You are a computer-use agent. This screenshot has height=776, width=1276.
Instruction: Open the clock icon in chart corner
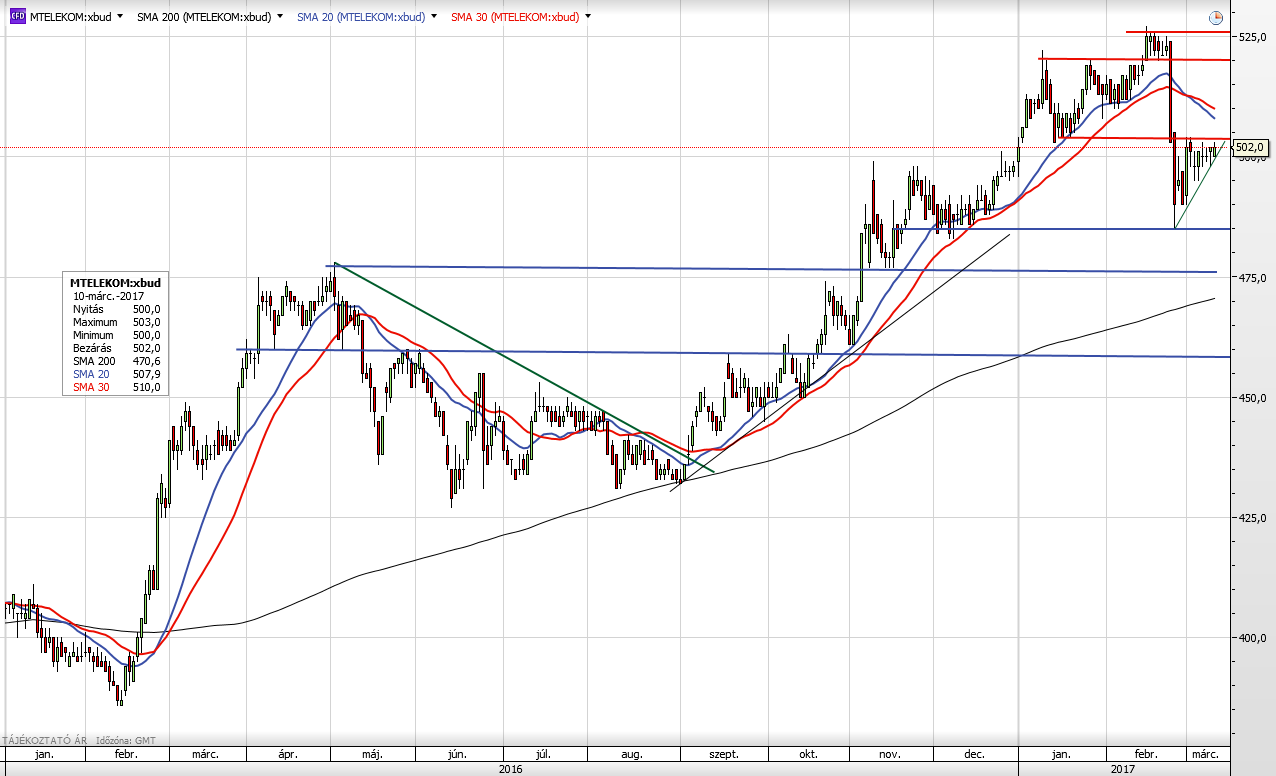coord(1215,18)
